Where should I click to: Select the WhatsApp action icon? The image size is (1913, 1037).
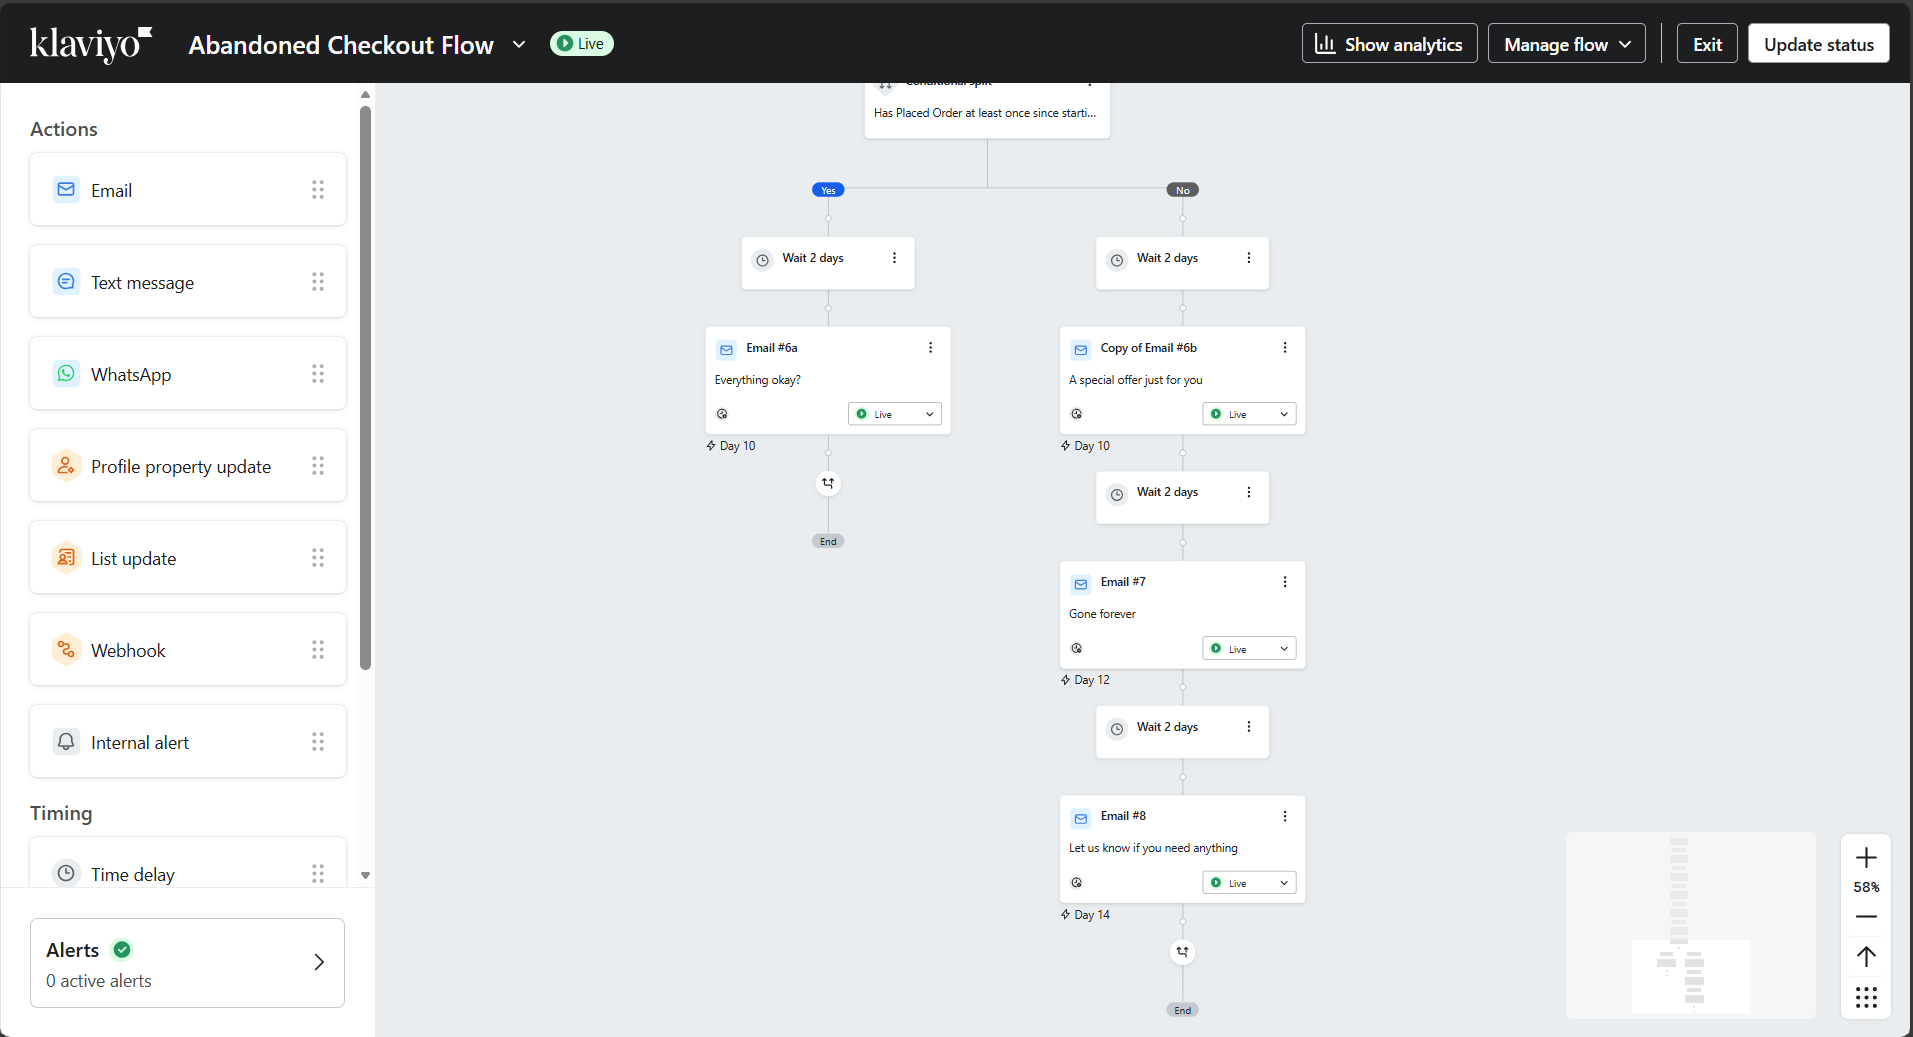[65, 373]
